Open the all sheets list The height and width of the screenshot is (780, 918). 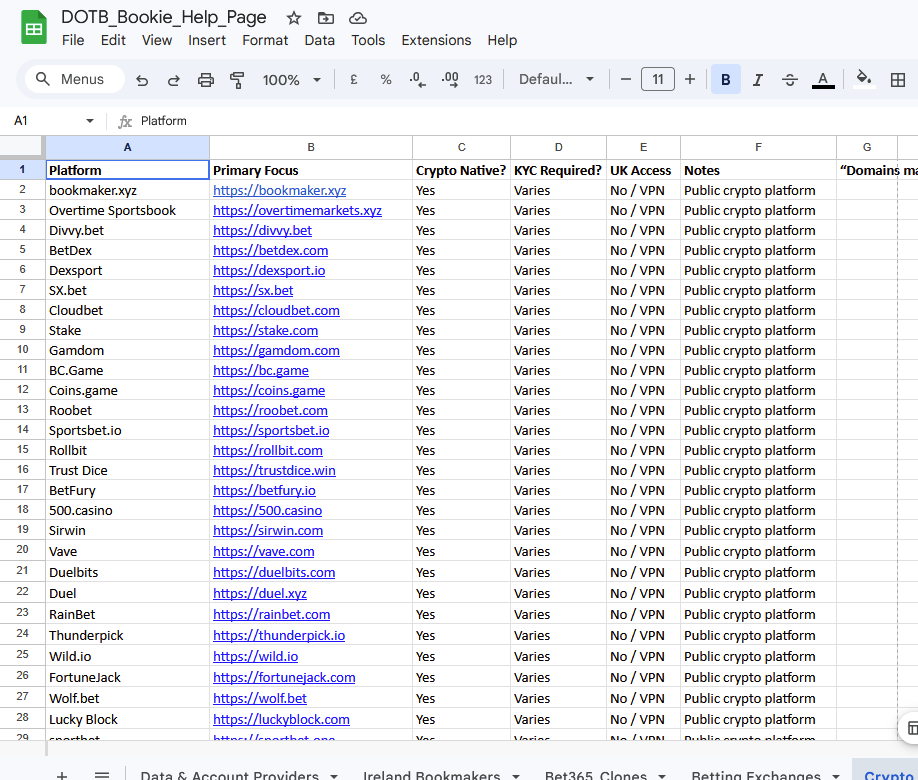click(x=102, y=775)
